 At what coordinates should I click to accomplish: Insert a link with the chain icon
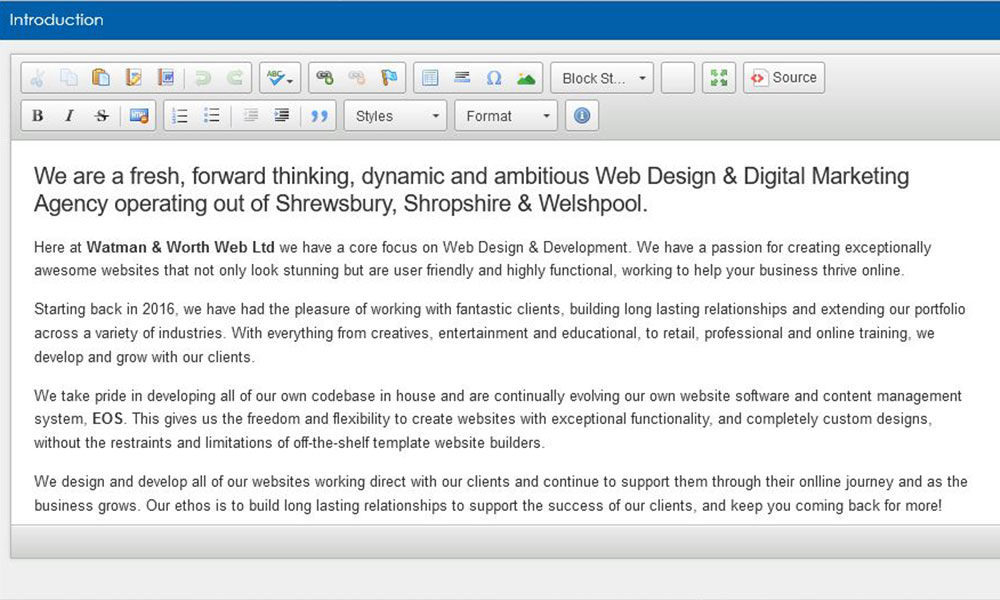(324, 78)
